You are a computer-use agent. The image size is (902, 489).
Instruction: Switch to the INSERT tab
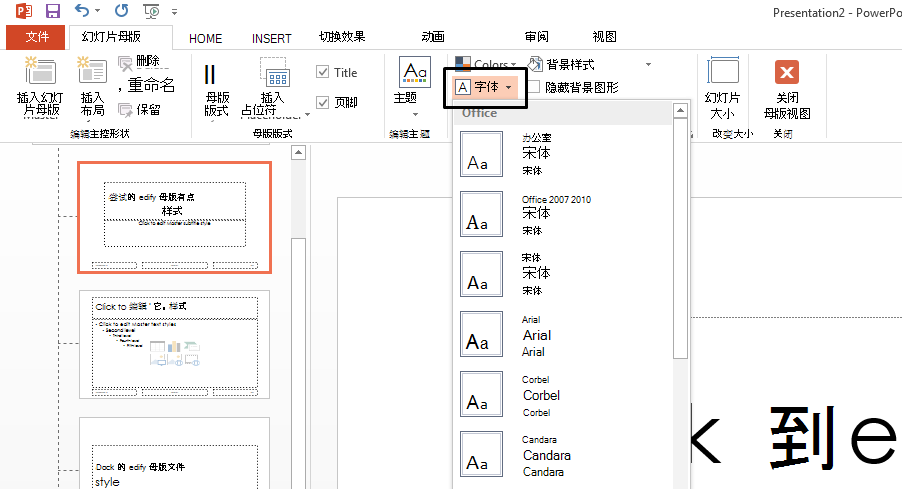pyautogui.click(x=272, y=39)
